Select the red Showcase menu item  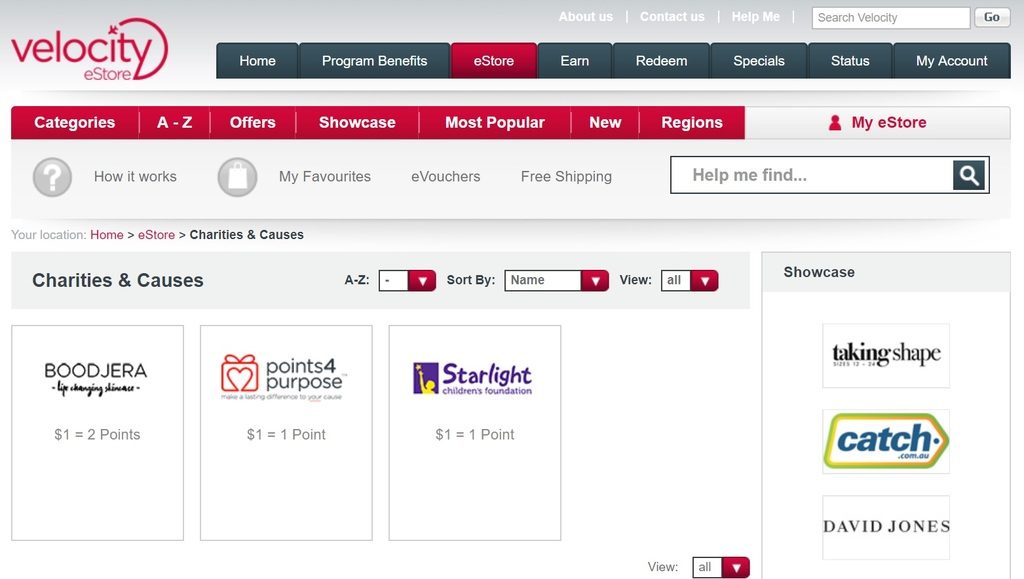click(x=357, y=123)
